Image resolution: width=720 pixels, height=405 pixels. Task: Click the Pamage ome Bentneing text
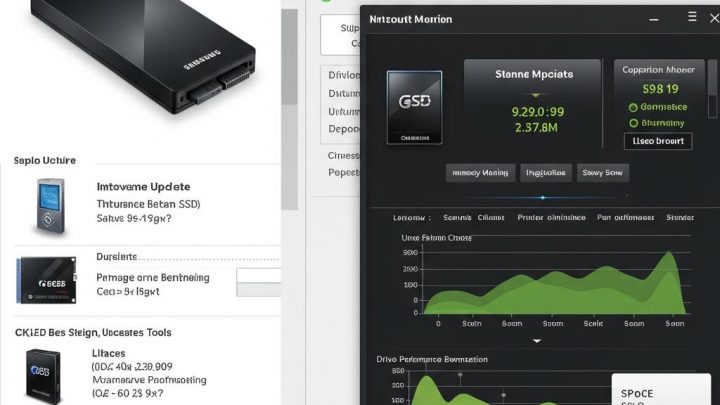pyautogui.click(x=153, y=277)
